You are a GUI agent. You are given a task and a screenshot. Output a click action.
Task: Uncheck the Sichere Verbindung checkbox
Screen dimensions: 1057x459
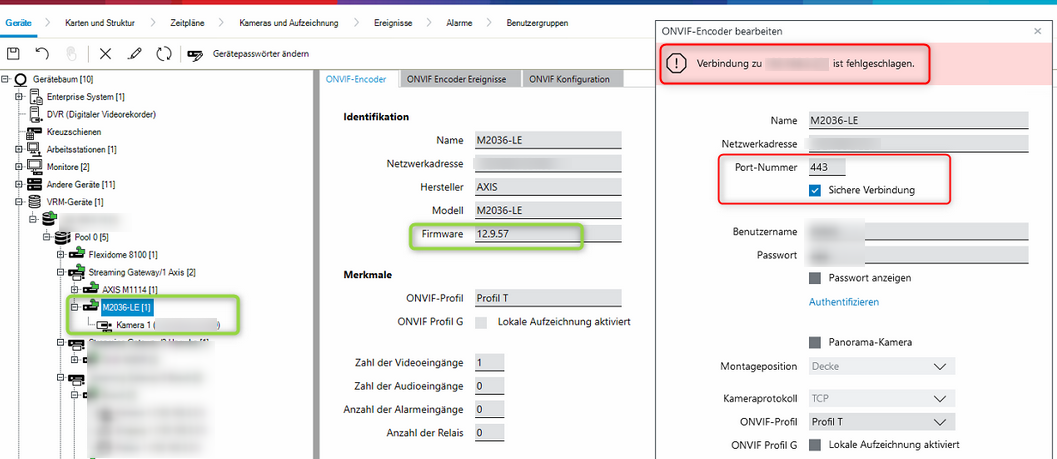point(815,190)
